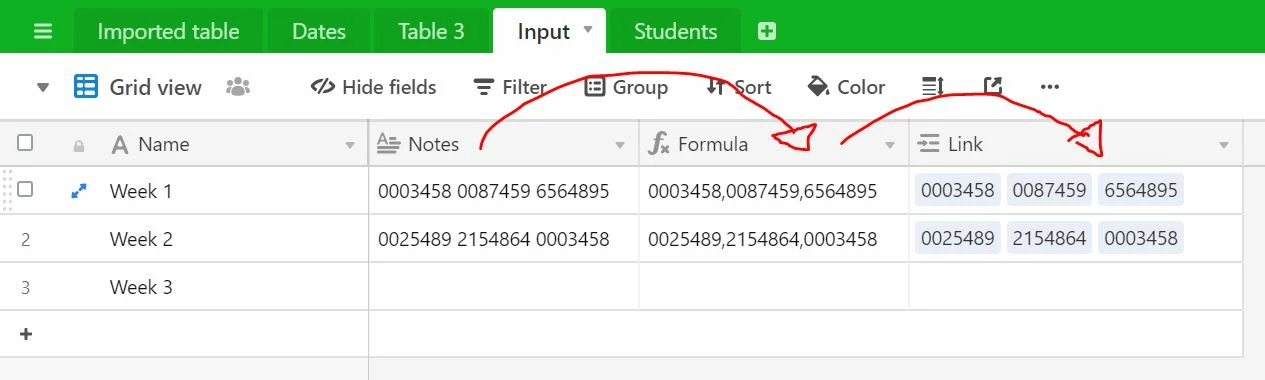1265x380 pixels.
Task: Open the collaborators people icon
Action: pyautogui.click(x=238, y=87)
